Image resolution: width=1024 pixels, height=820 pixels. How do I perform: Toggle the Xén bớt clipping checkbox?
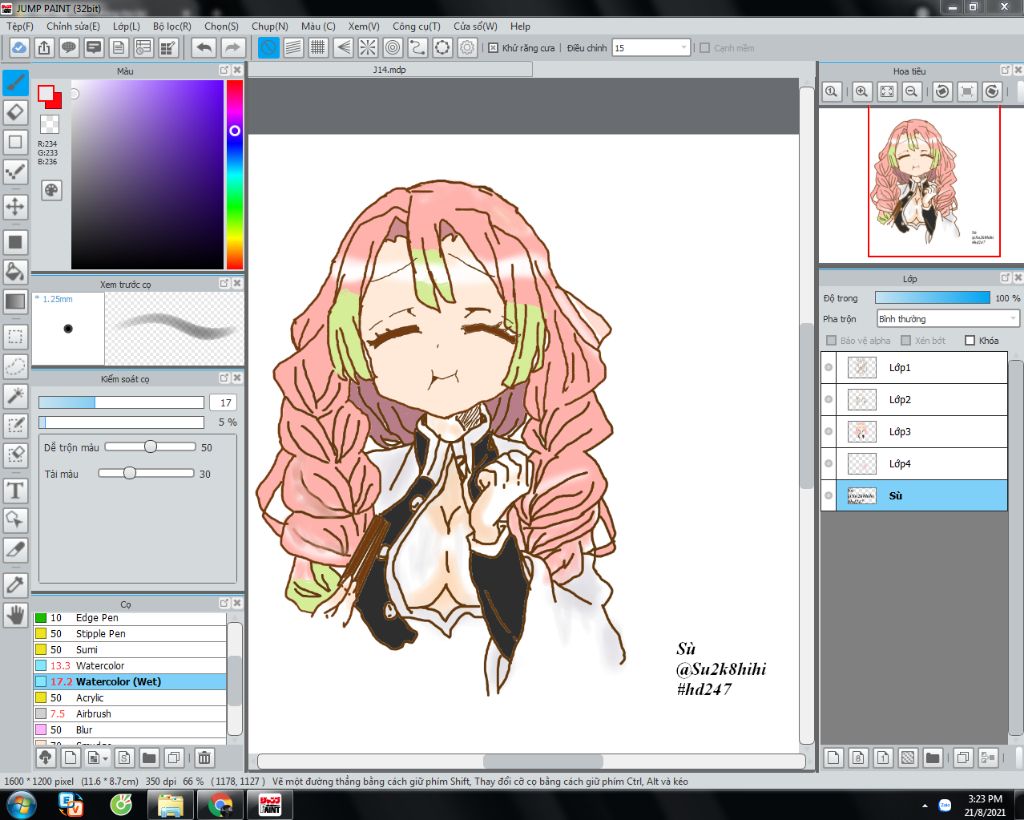coord(906,340)
